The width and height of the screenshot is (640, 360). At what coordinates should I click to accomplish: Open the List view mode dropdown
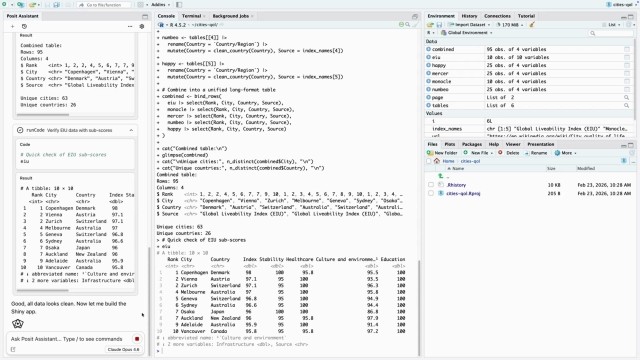pyautogui.click(x=611, y=25)
